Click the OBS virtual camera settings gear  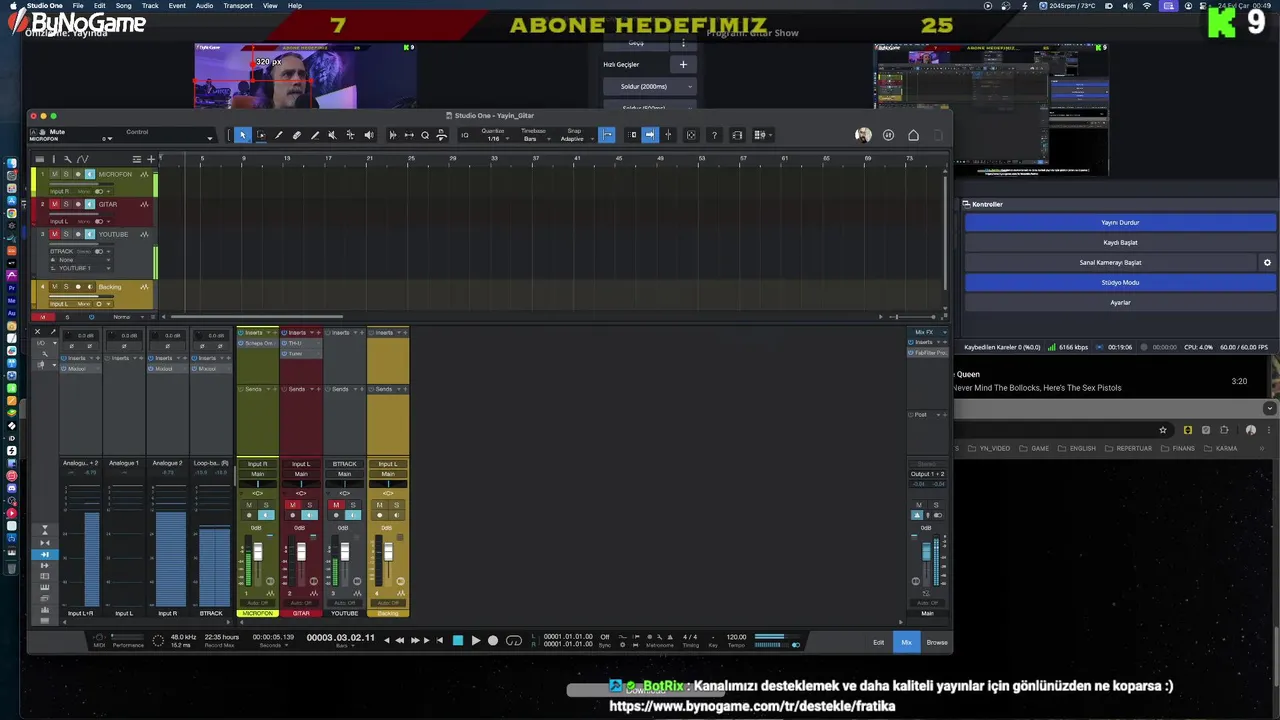click(1267, 262)
